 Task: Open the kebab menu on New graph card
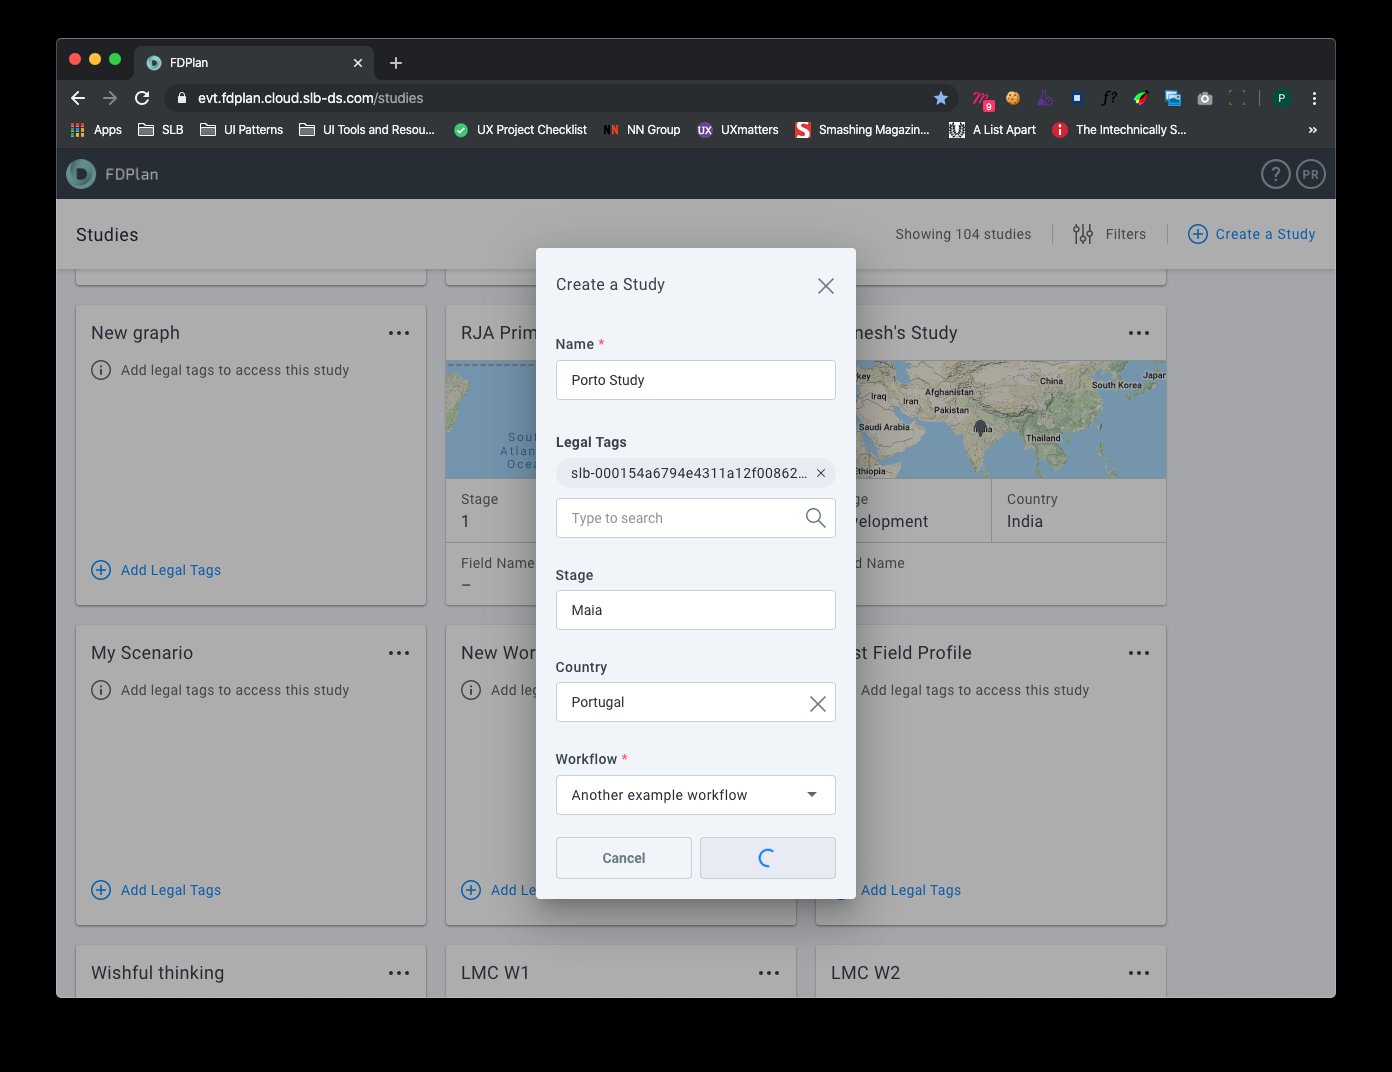[x=399, y=333]
